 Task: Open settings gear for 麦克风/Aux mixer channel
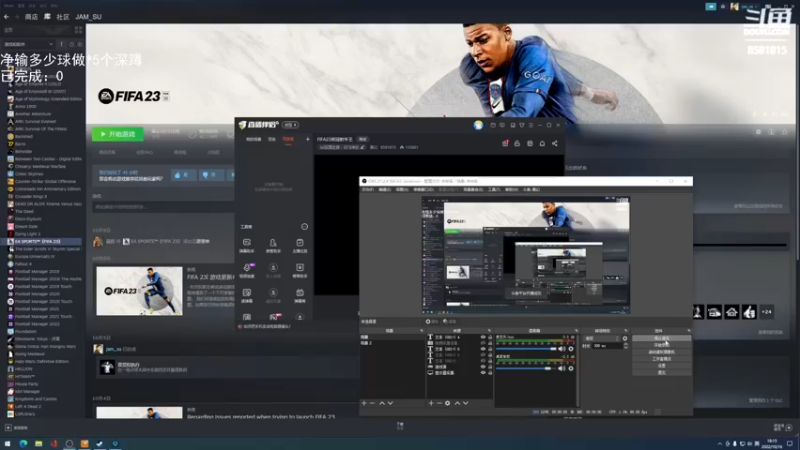click(570, 349)
